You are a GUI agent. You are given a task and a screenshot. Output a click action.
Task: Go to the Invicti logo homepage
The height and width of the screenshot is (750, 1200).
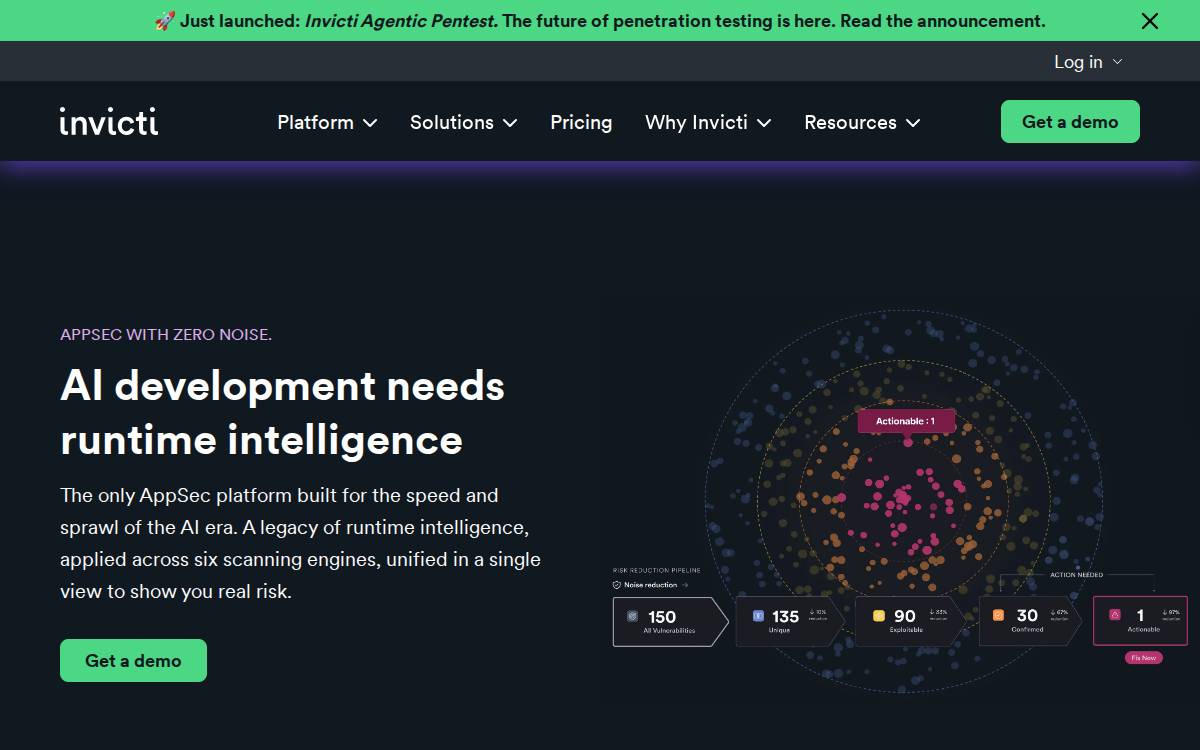click(109, 121)
